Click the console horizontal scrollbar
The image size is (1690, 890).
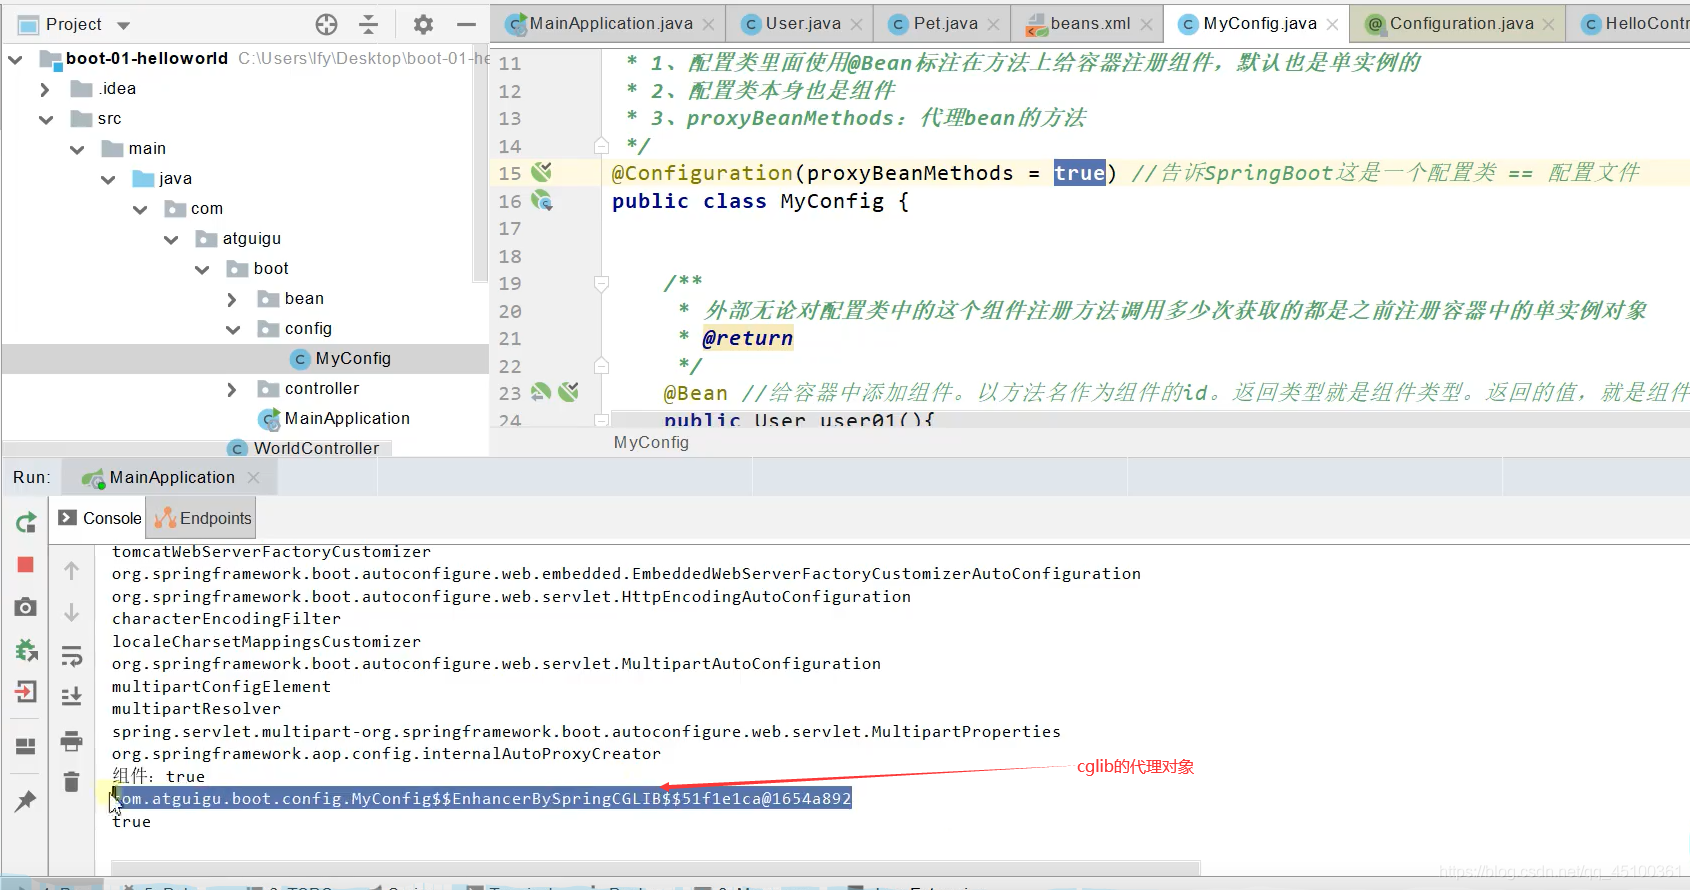pos(655,867)
